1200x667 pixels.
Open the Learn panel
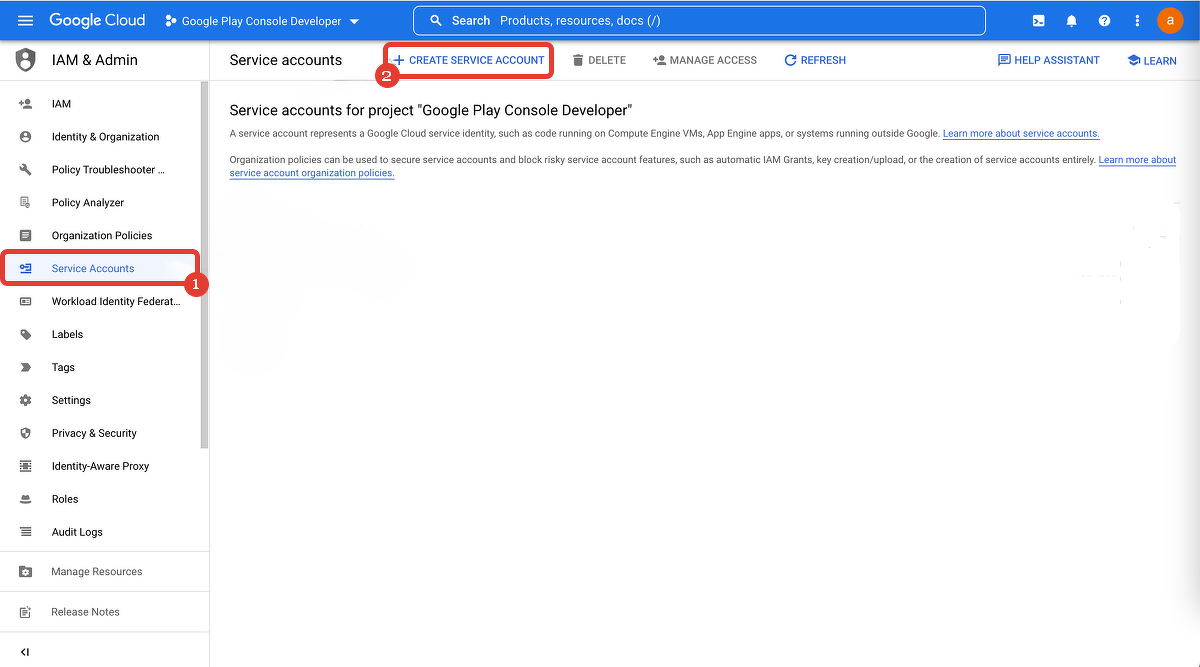[1152, 60]
